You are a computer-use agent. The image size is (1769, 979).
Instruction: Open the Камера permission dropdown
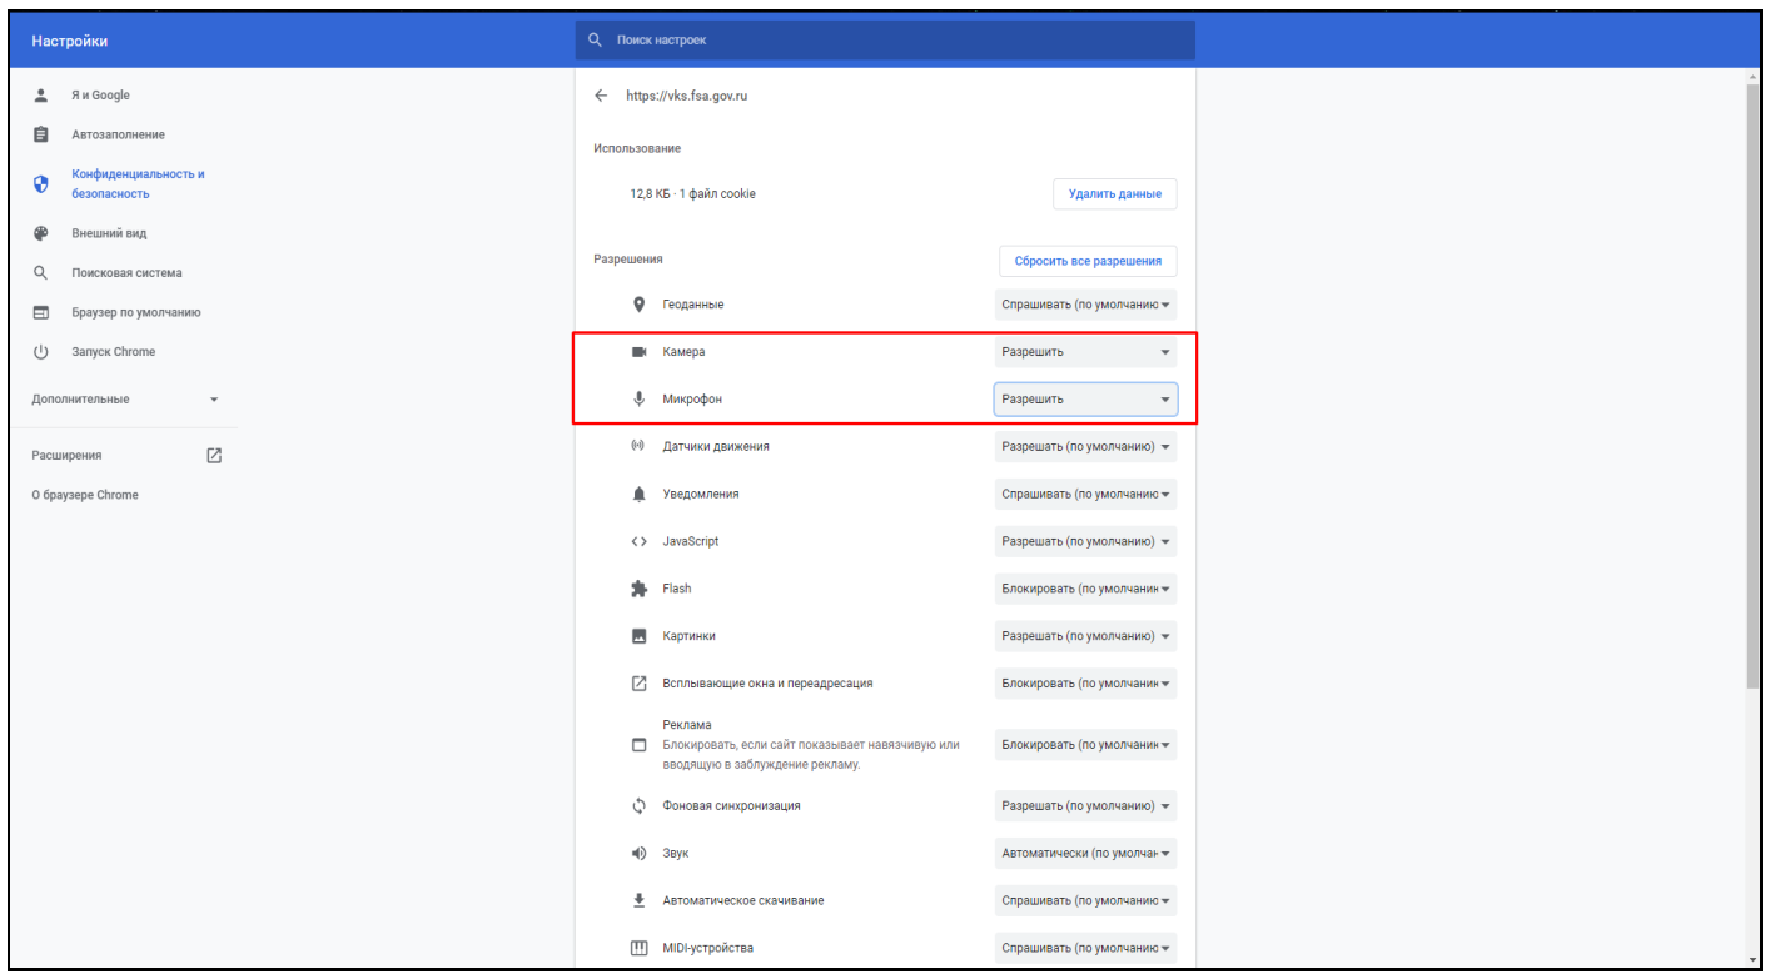point(1085,352)
